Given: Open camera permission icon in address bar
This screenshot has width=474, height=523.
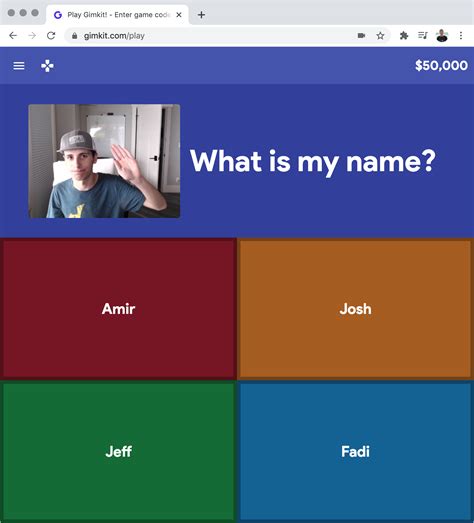Looking at the screenshot, I should coord(361,35).
